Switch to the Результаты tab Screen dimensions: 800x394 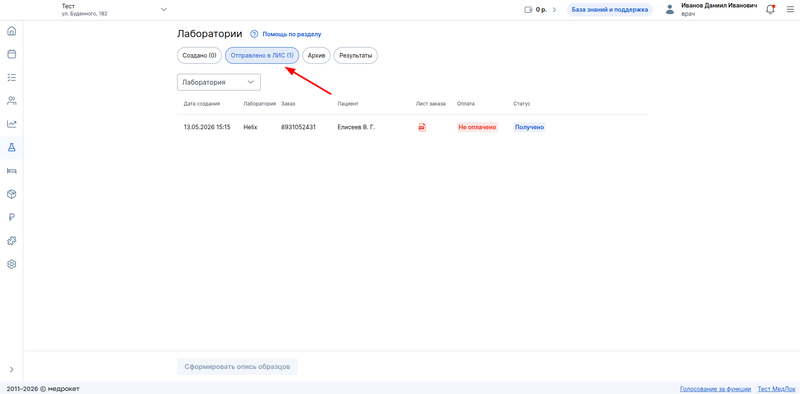[356, 55]
